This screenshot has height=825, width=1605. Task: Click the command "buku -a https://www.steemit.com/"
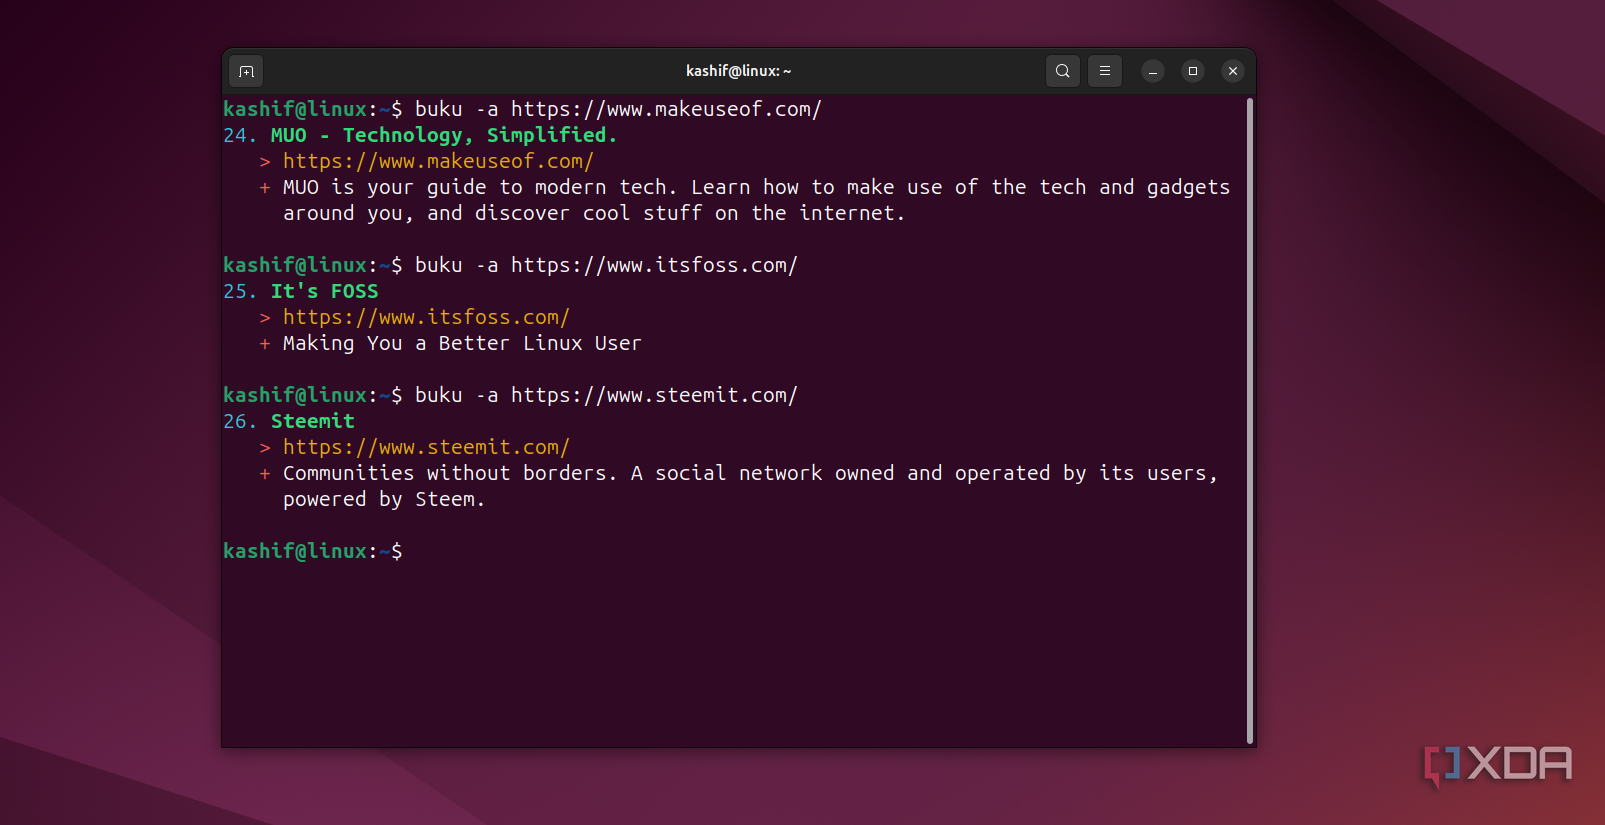click(606, 395)
